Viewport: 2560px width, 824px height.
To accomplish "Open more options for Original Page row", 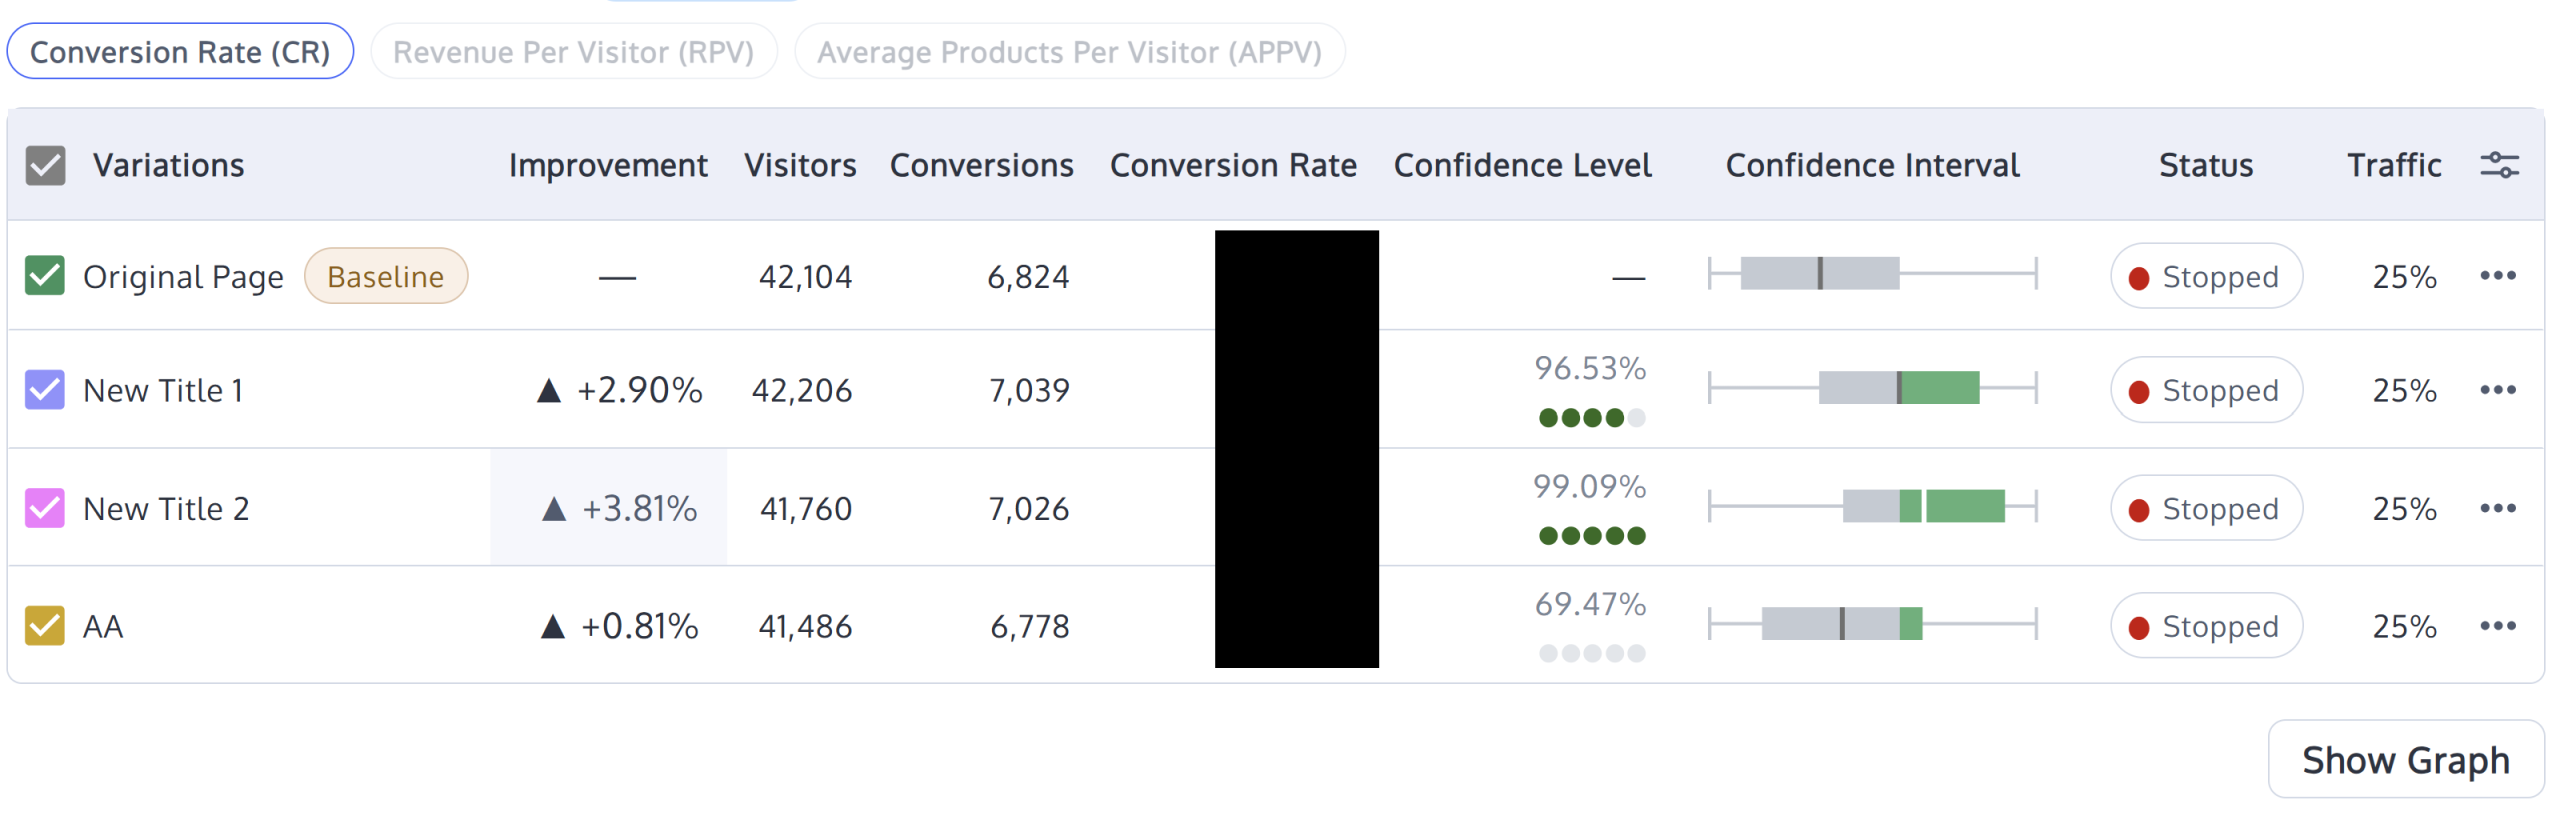I will pyautogui.click(x=2497, y=276).
